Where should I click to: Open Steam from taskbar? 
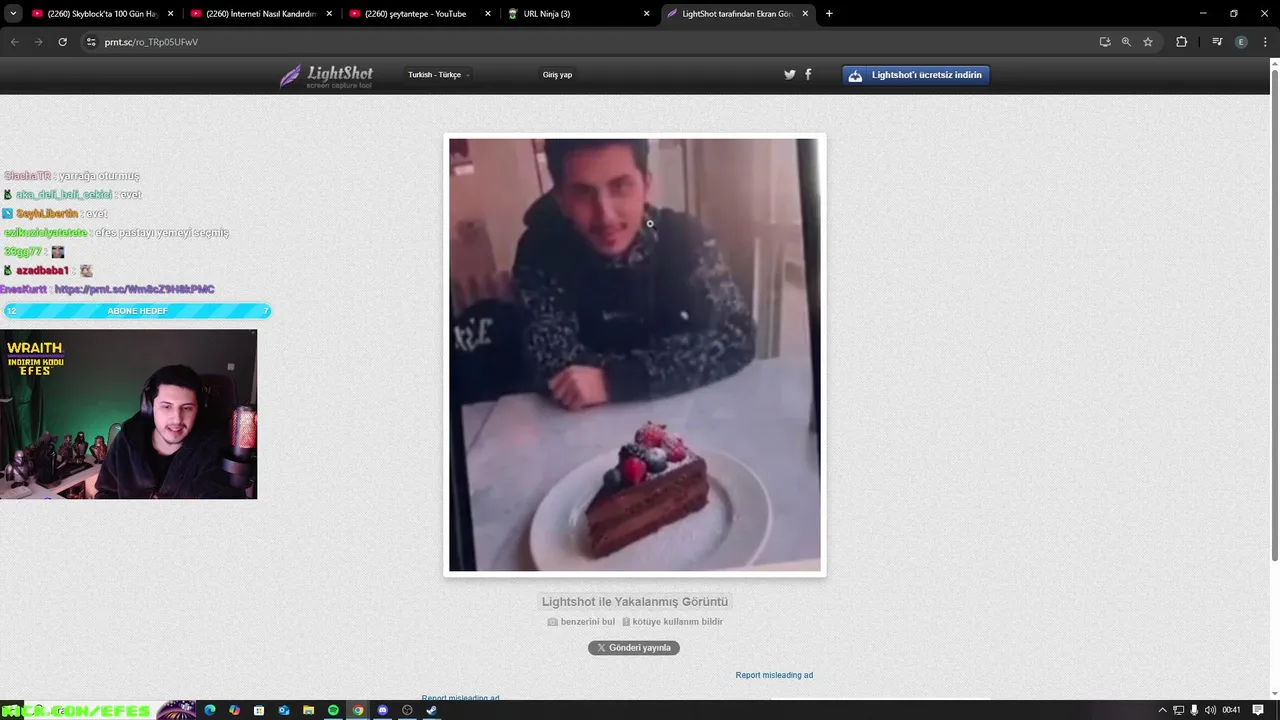click(x=432, y=710)
